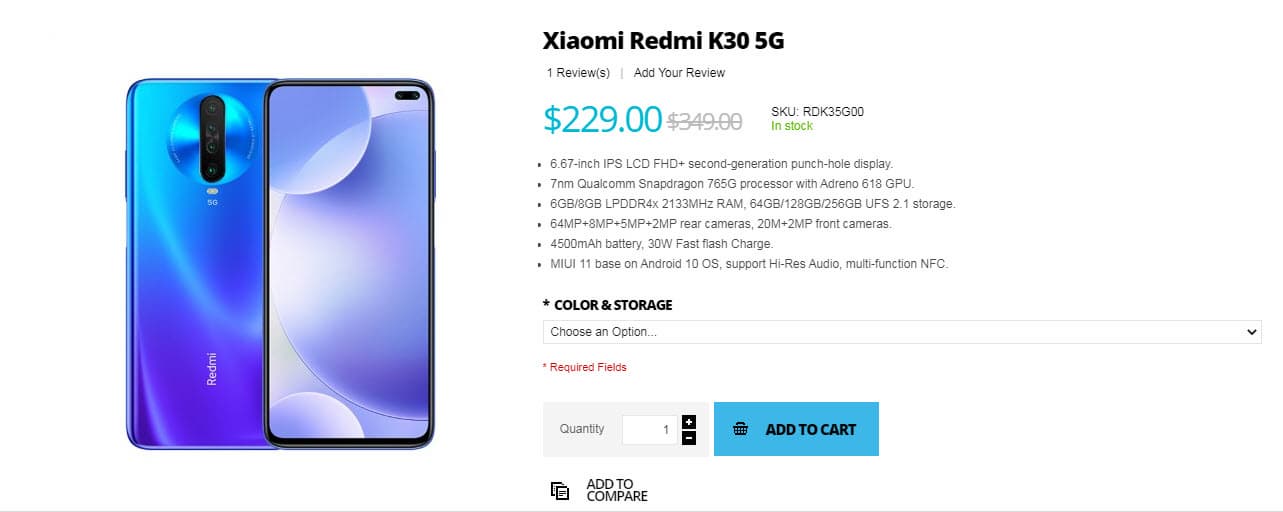Screen dimensions: 1283x512
Task: Click the chevron arrow of Choose an Option
Action: 1252,331
